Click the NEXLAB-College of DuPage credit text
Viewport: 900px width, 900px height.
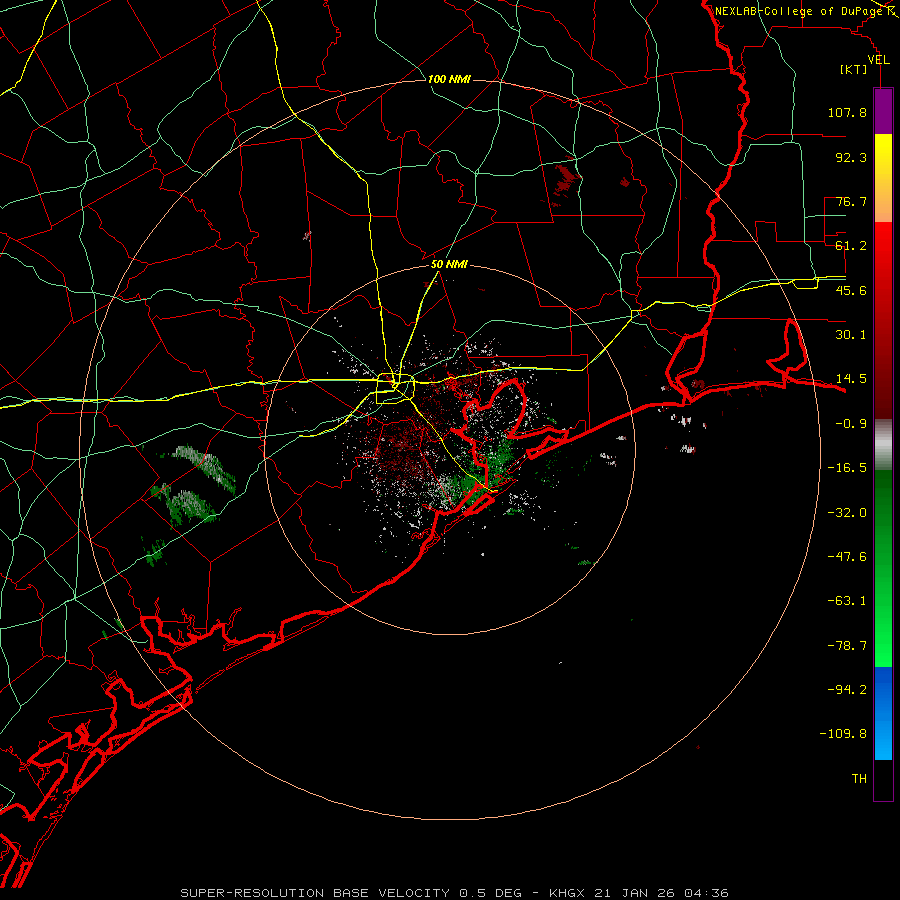click(x=798, y=11)
